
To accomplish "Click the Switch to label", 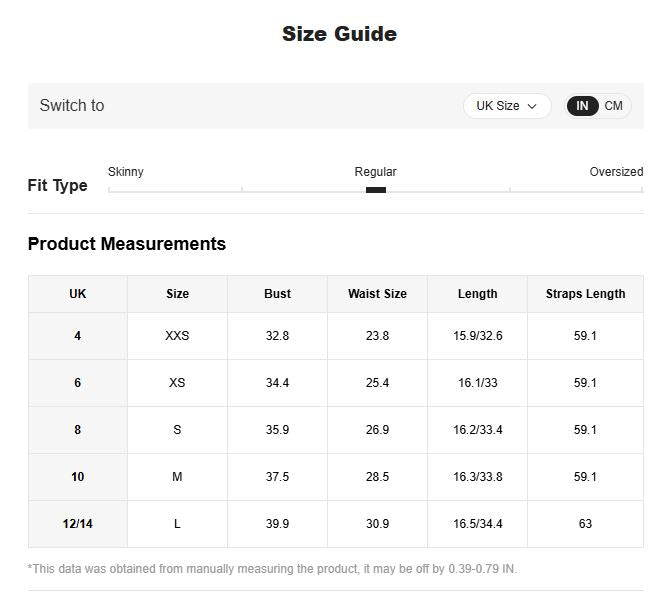I will coord(72,106).
